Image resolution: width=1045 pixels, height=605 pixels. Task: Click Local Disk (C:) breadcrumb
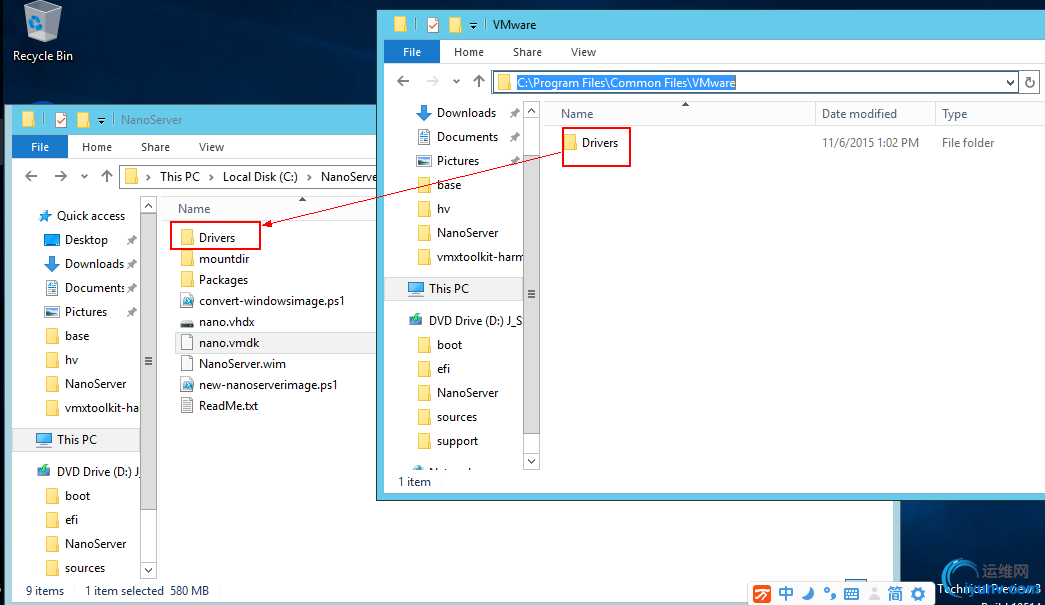pos(260,177)
